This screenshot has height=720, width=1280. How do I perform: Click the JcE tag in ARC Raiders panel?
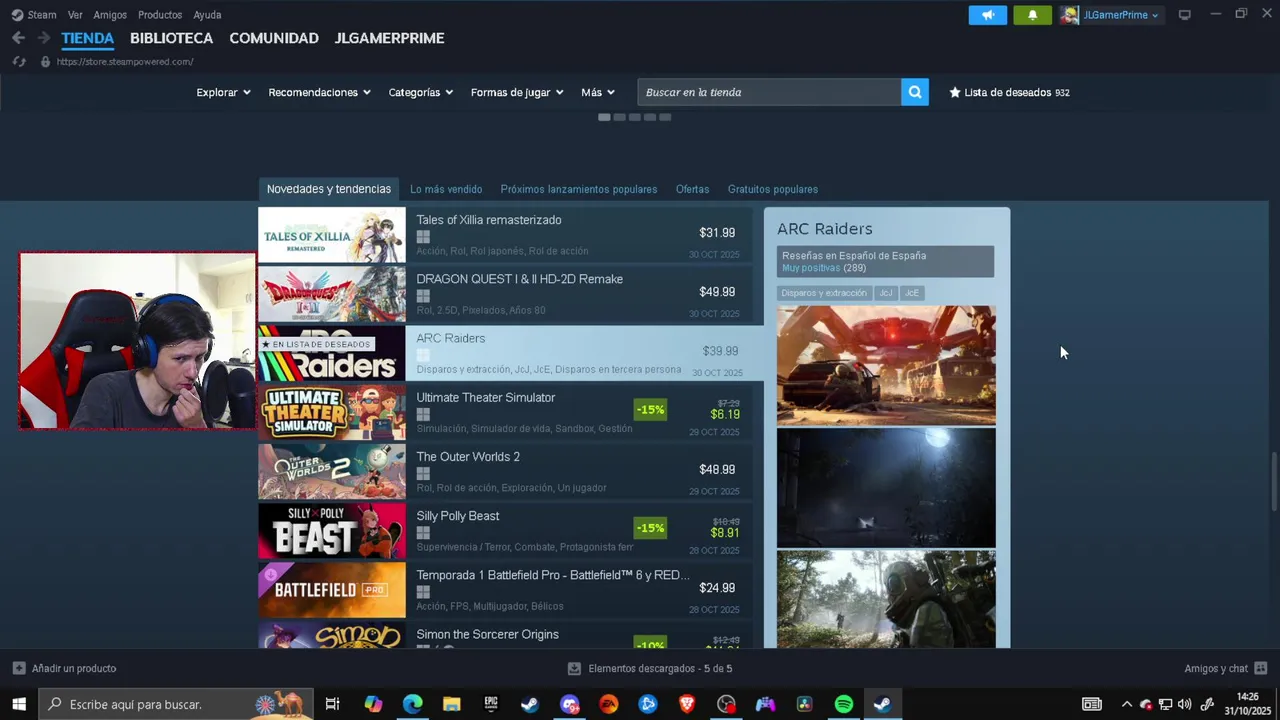[x=911, y=293]
